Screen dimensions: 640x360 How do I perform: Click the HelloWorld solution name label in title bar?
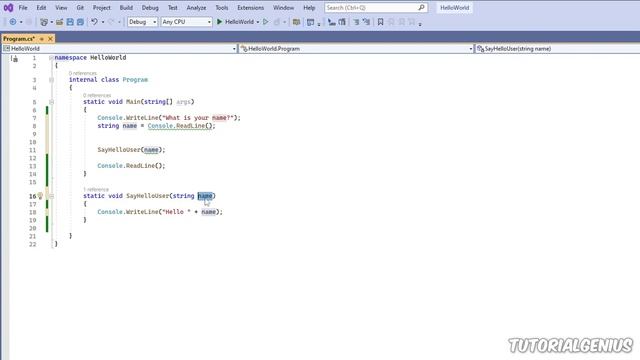pyautogui.click(x=454, y=8)
